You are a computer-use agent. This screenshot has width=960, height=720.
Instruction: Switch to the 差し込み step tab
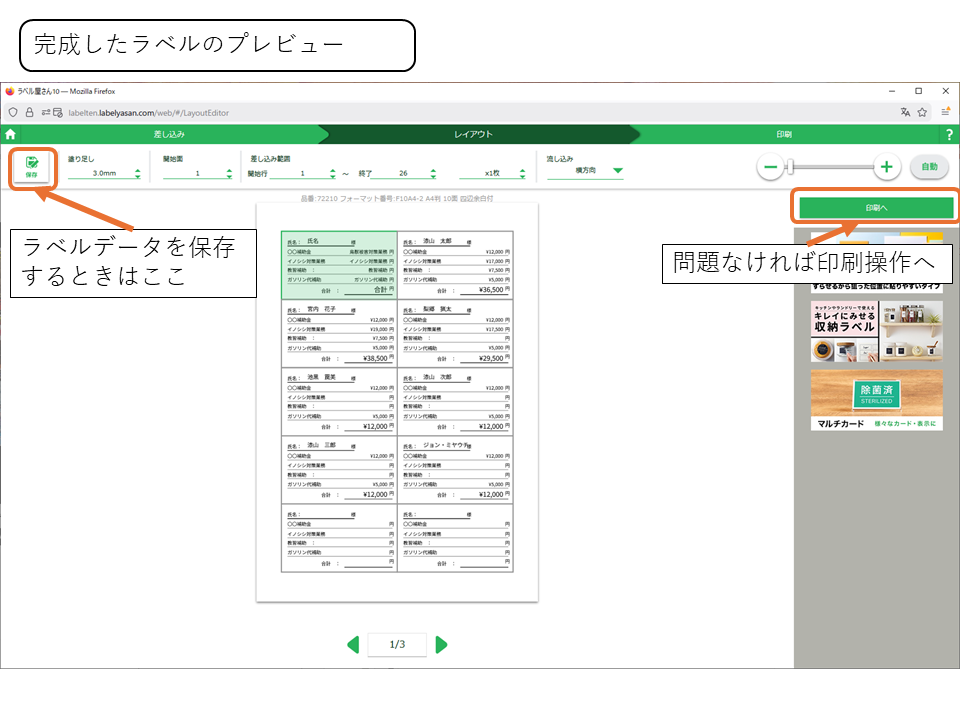[x=168, y=134]
